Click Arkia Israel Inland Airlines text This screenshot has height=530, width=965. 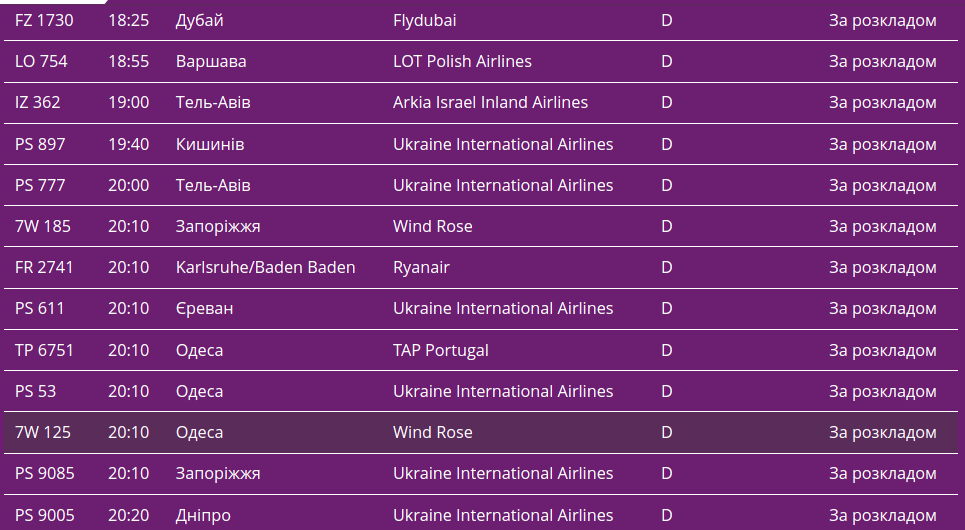pyautogui.click(x=490, y=102)
